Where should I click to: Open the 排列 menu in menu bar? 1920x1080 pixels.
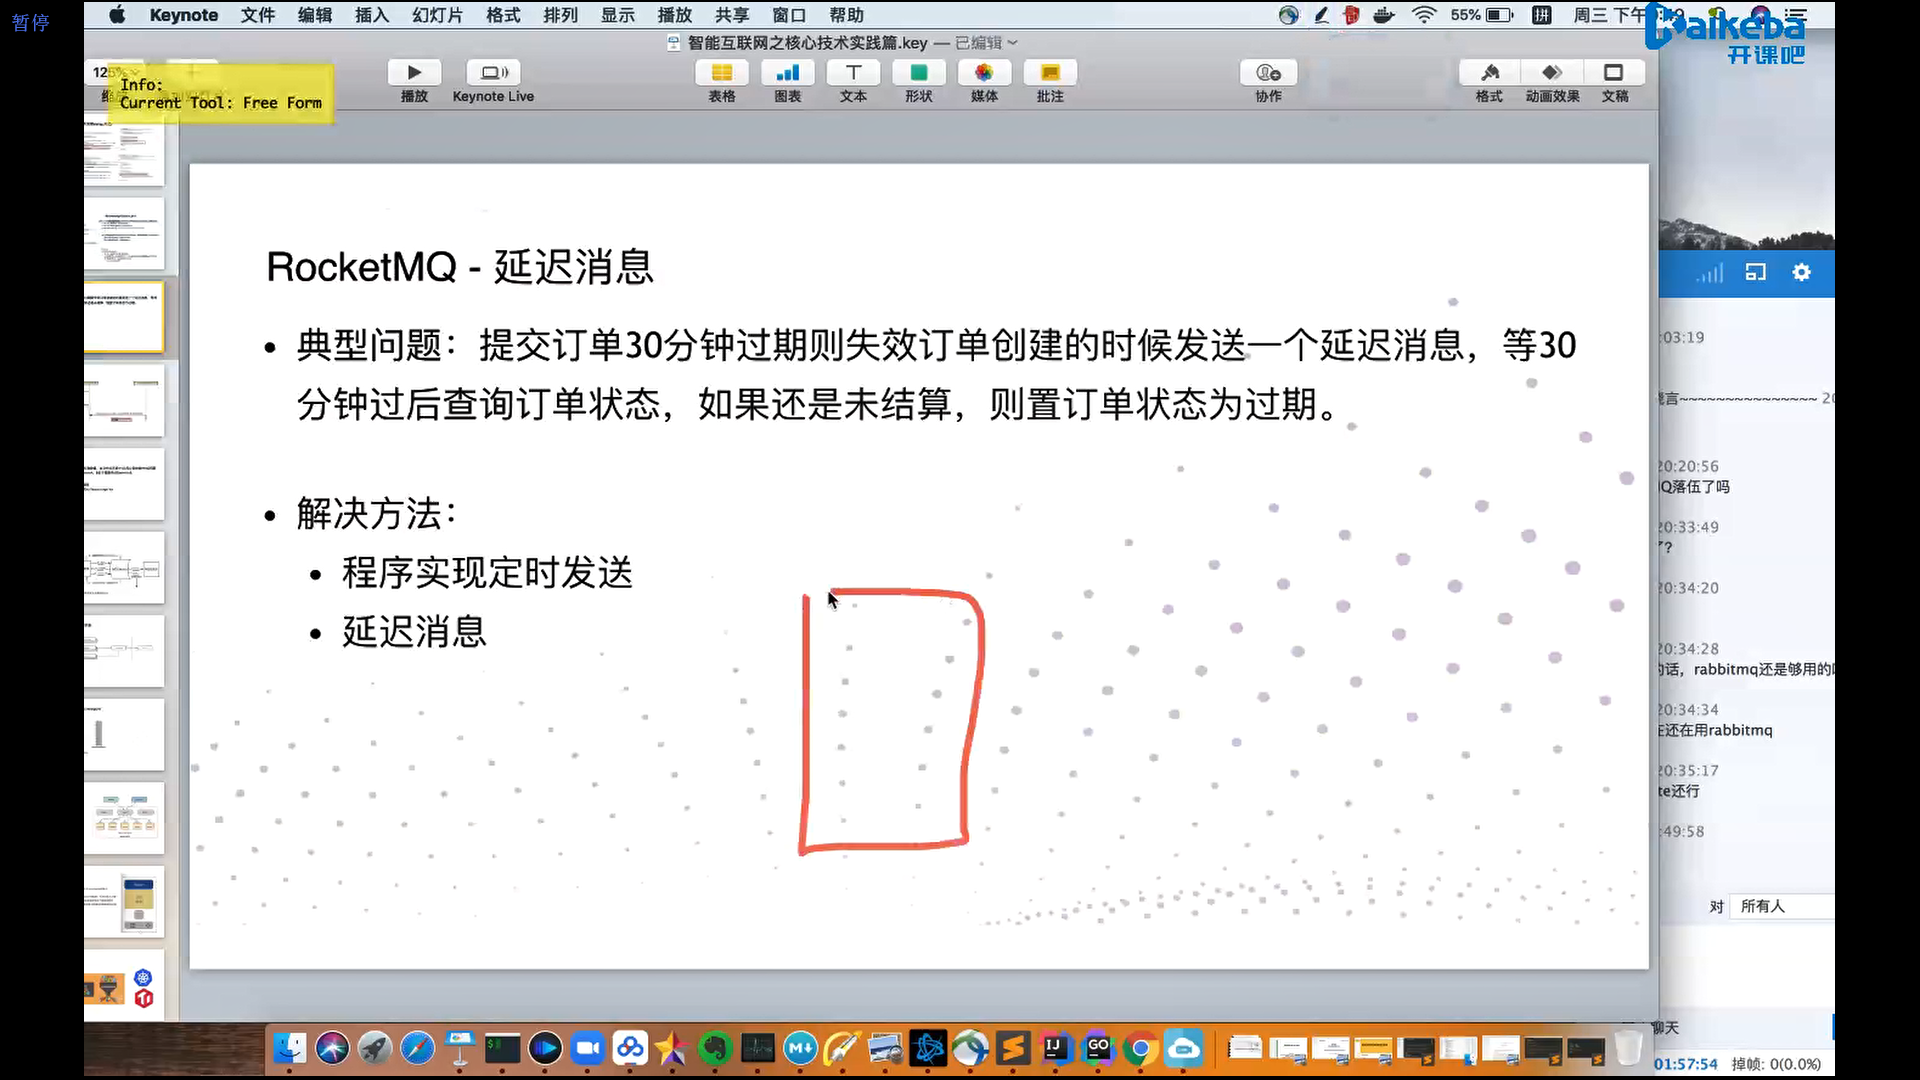coord(560,15)
